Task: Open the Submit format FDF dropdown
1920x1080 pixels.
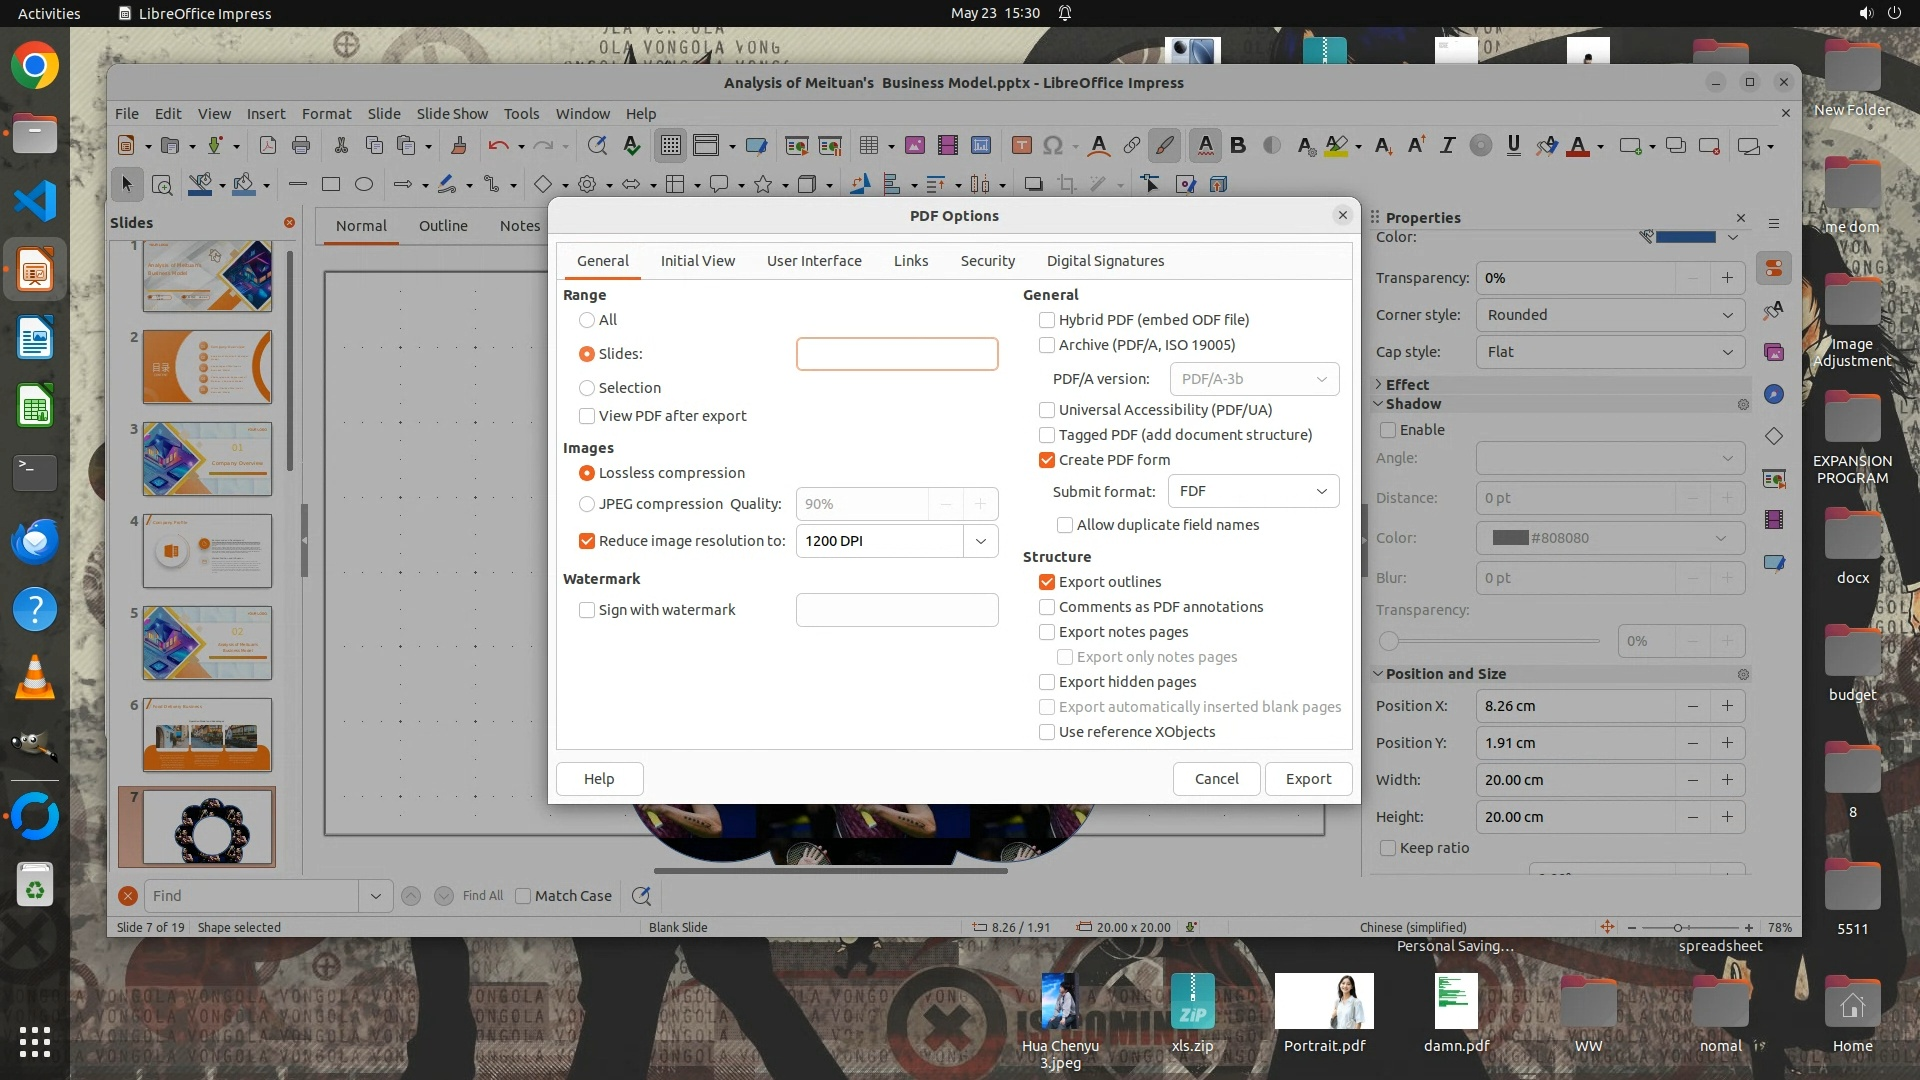Action: (x=1254, y=491)
